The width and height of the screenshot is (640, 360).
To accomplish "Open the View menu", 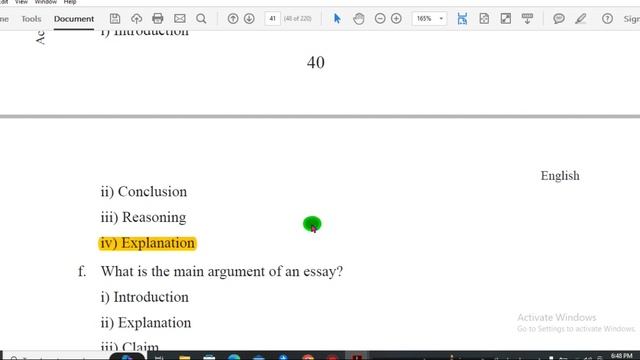I will 21,2.
